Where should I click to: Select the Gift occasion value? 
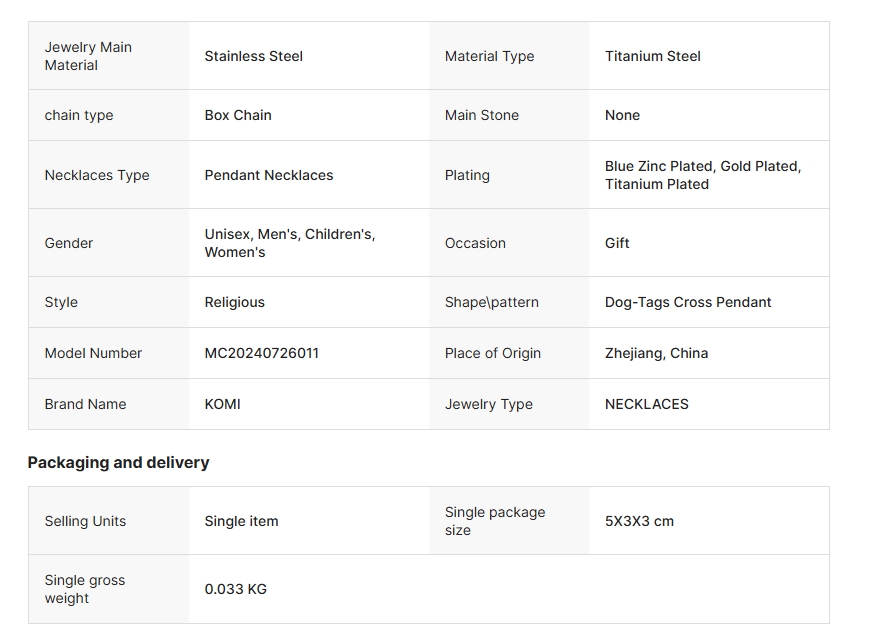[617, 243]
